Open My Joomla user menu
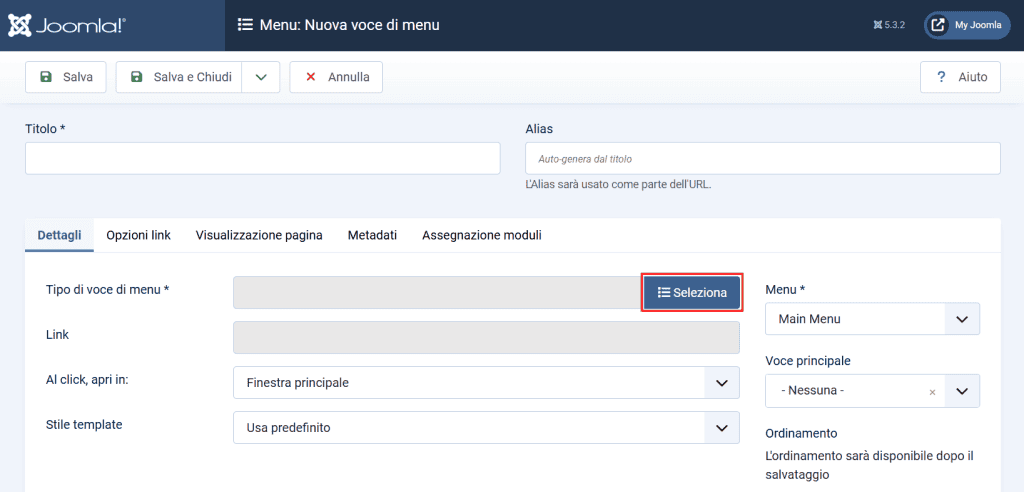This screenshot has width=1024, height=492. [x=967, y=25]
